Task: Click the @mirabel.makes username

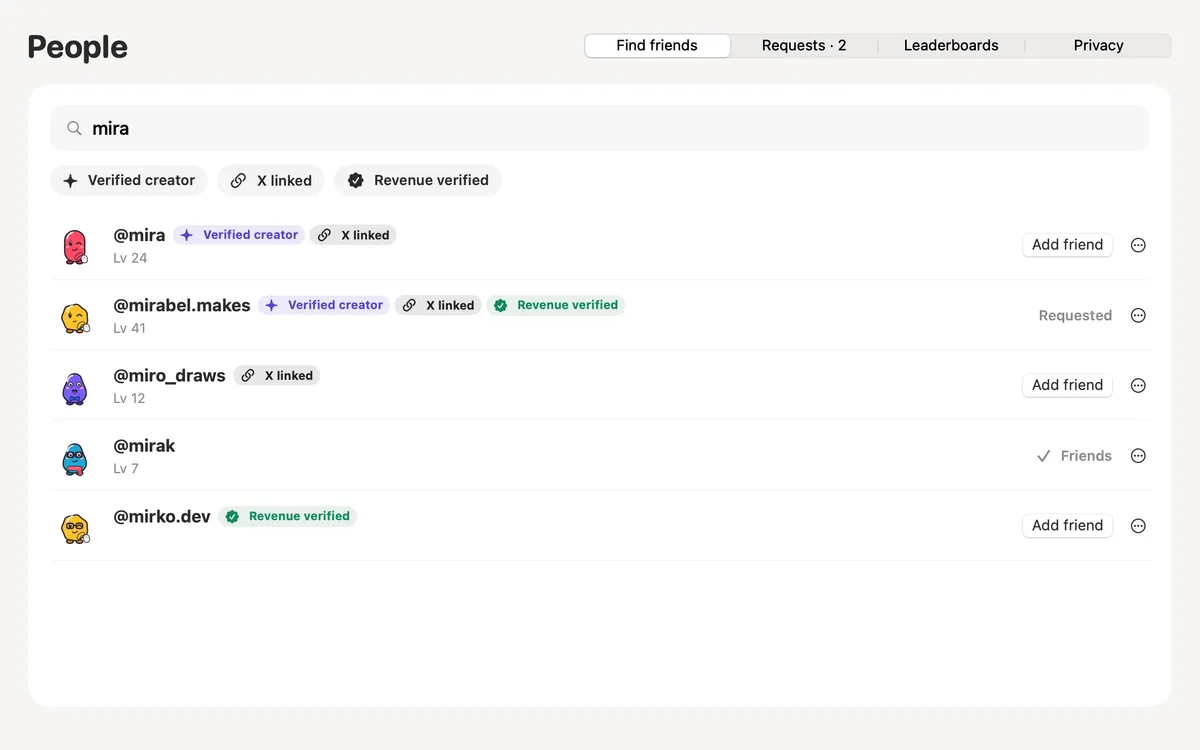Action: [x=182, y=305]
